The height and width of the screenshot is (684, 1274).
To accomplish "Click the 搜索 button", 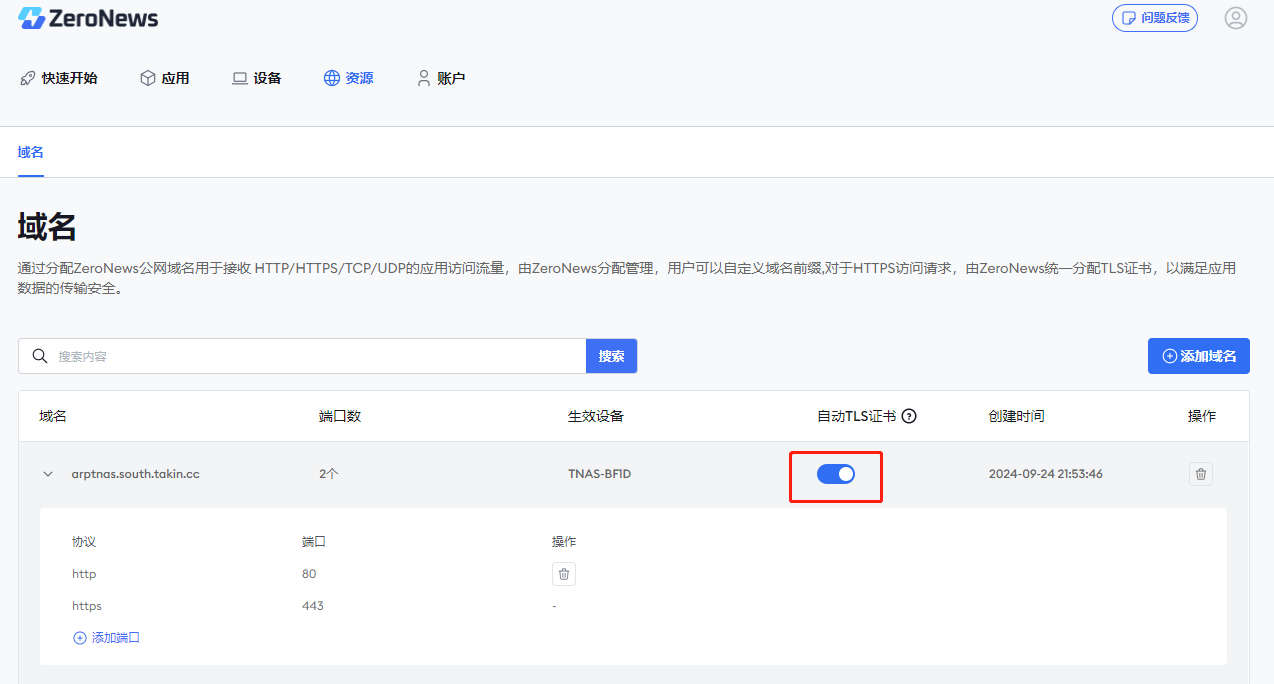I will pos(611,356).
